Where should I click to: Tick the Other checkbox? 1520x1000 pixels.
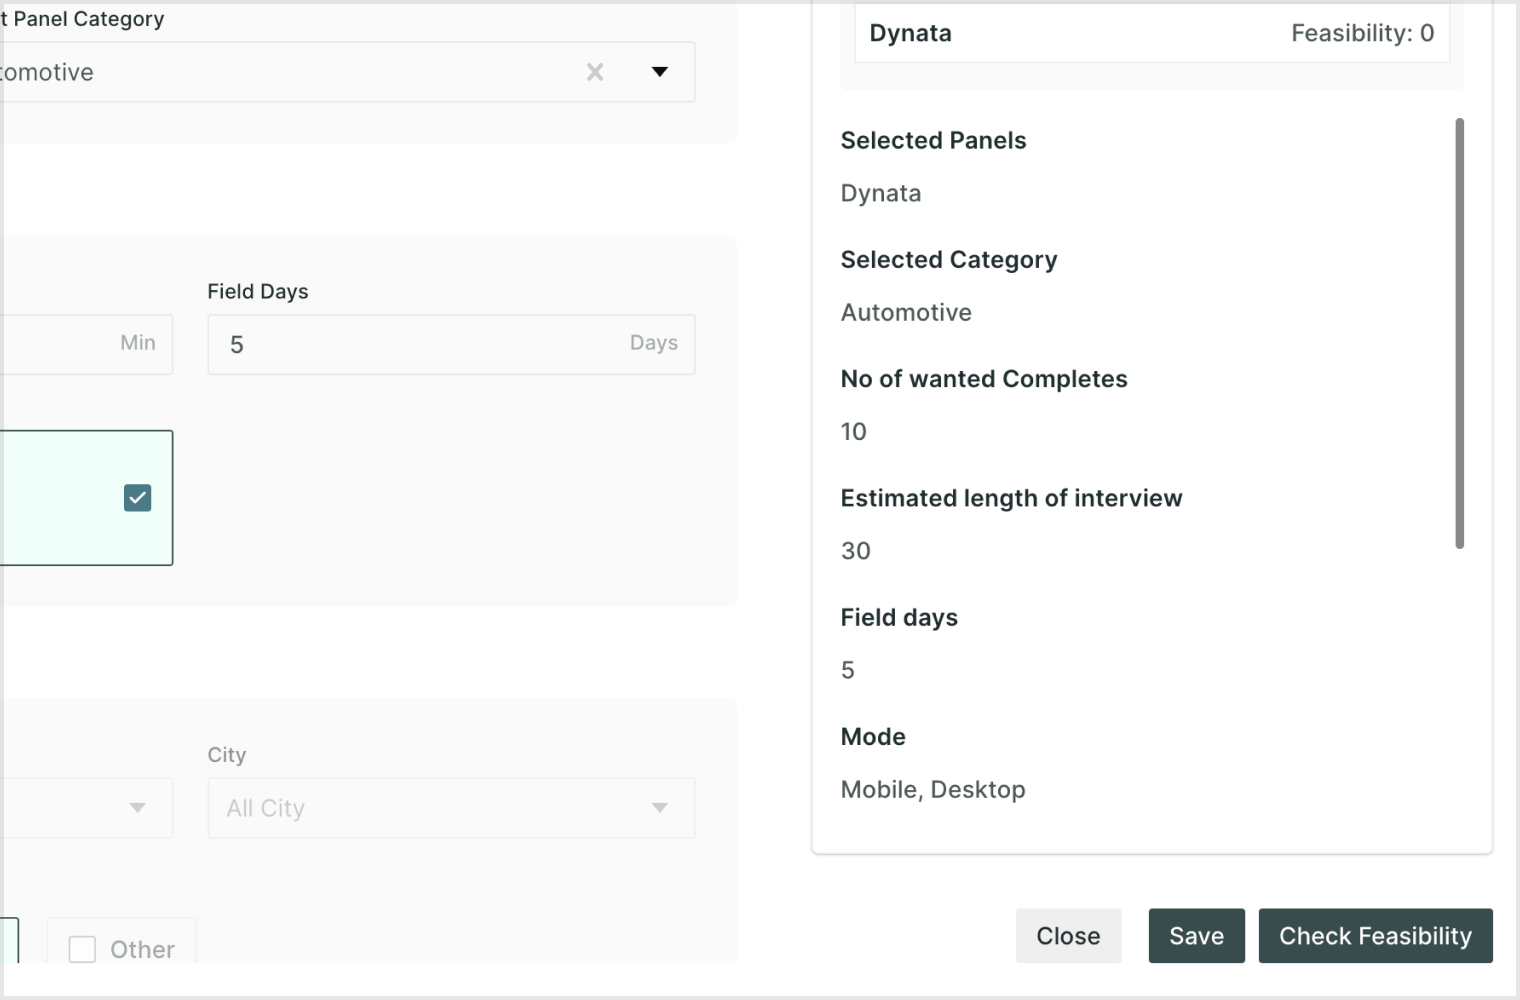click(82, 949)
